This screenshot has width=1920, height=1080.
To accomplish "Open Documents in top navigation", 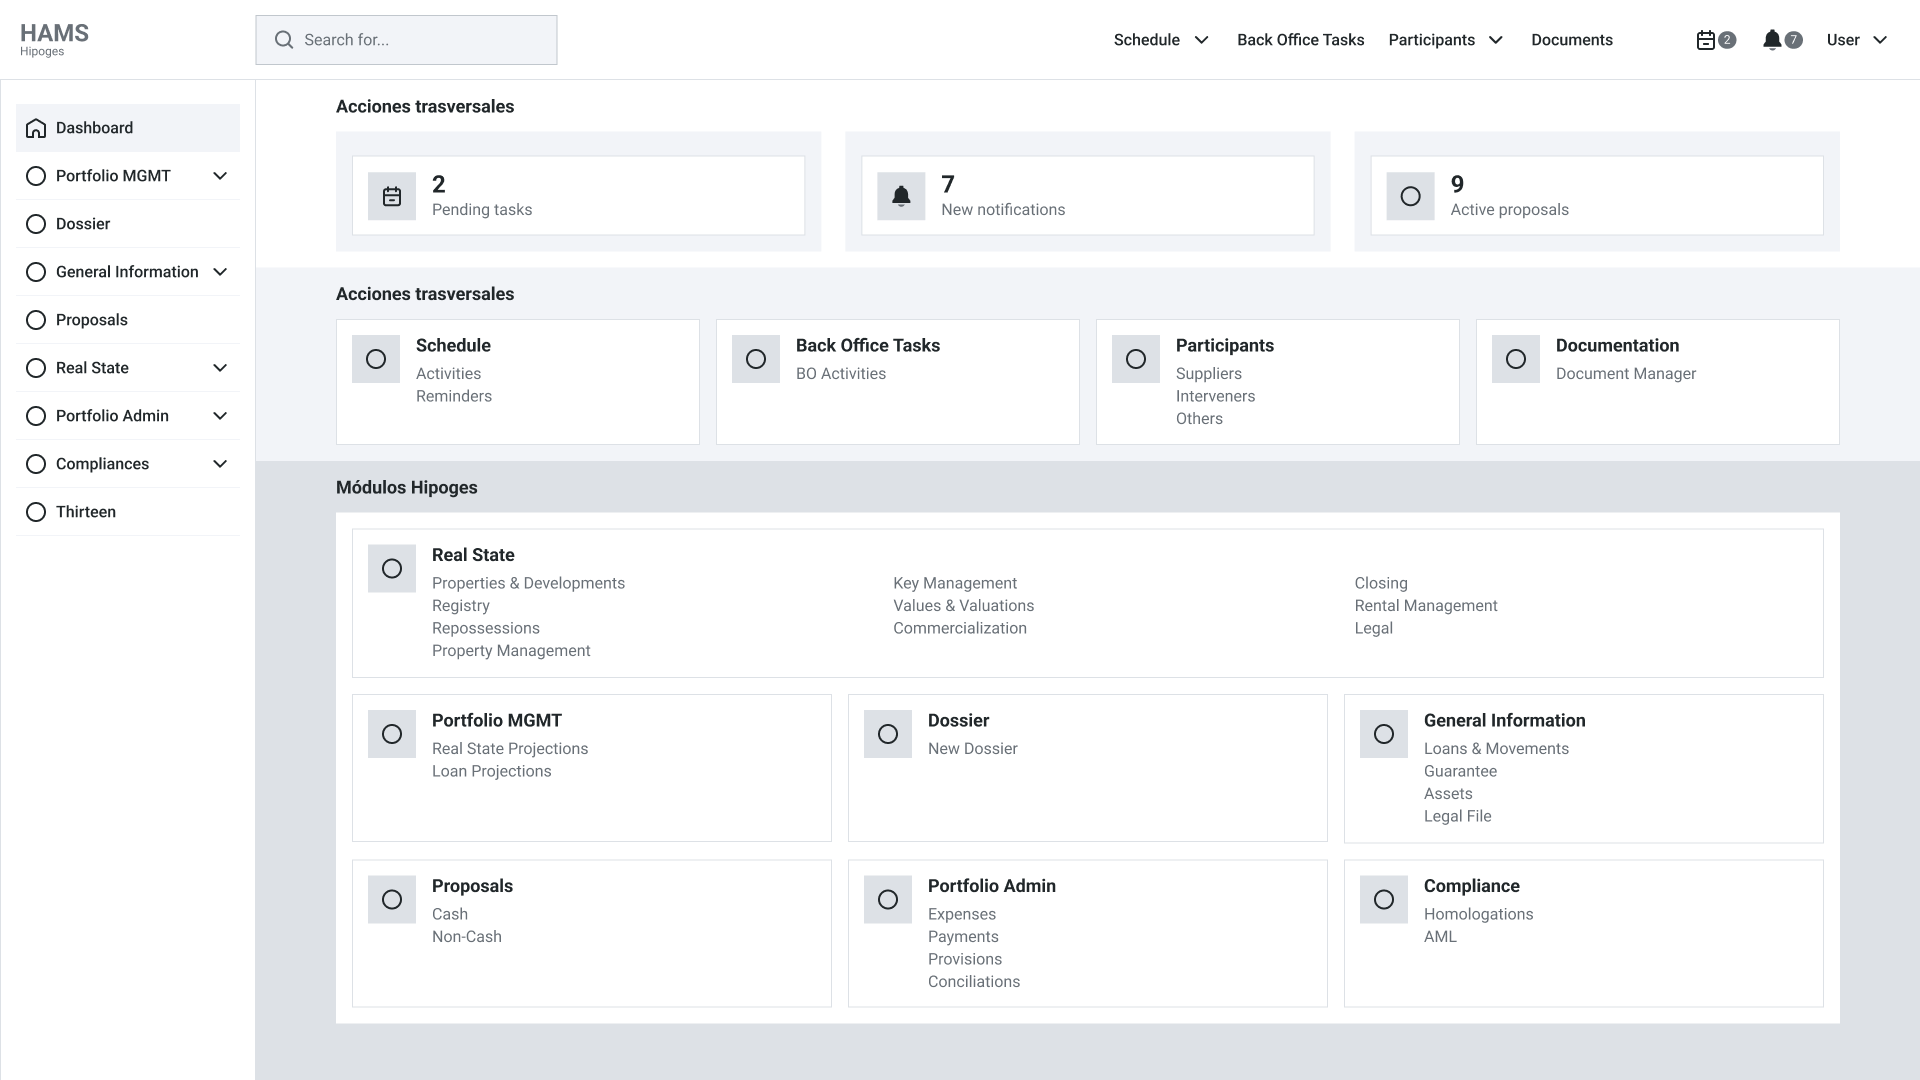I will click(x=1571, y=40).
